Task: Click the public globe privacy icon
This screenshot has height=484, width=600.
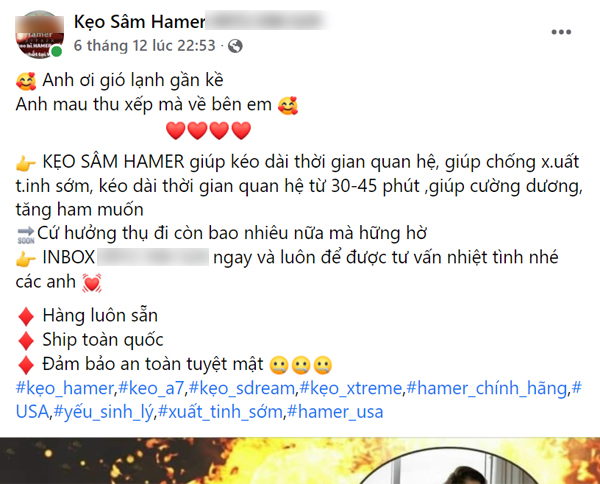Action: click(235, 46)
